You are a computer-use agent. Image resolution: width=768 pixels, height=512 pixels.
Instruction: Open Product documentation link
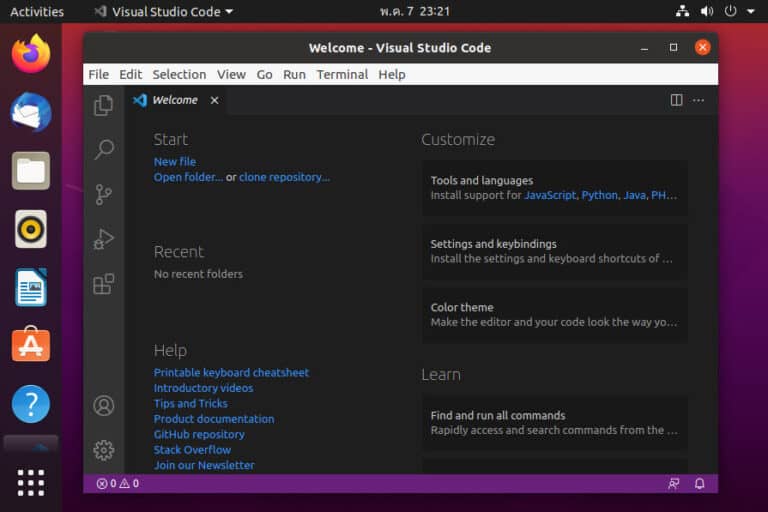[214, 419]
